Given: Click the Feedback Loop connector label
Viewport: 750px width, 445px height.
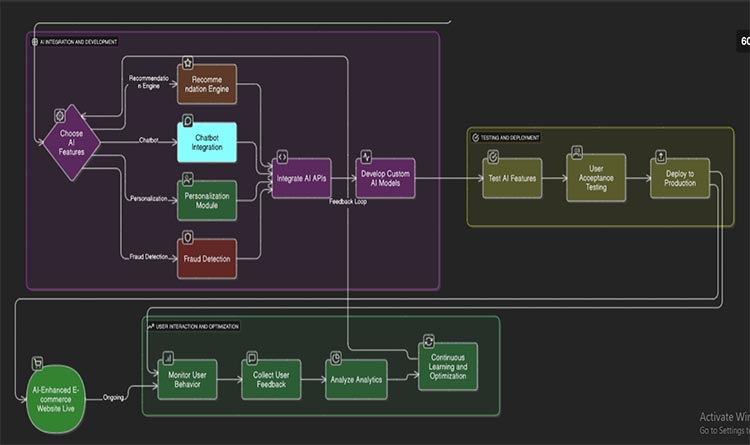Looking at the screenshot, I should click(350, 201).
